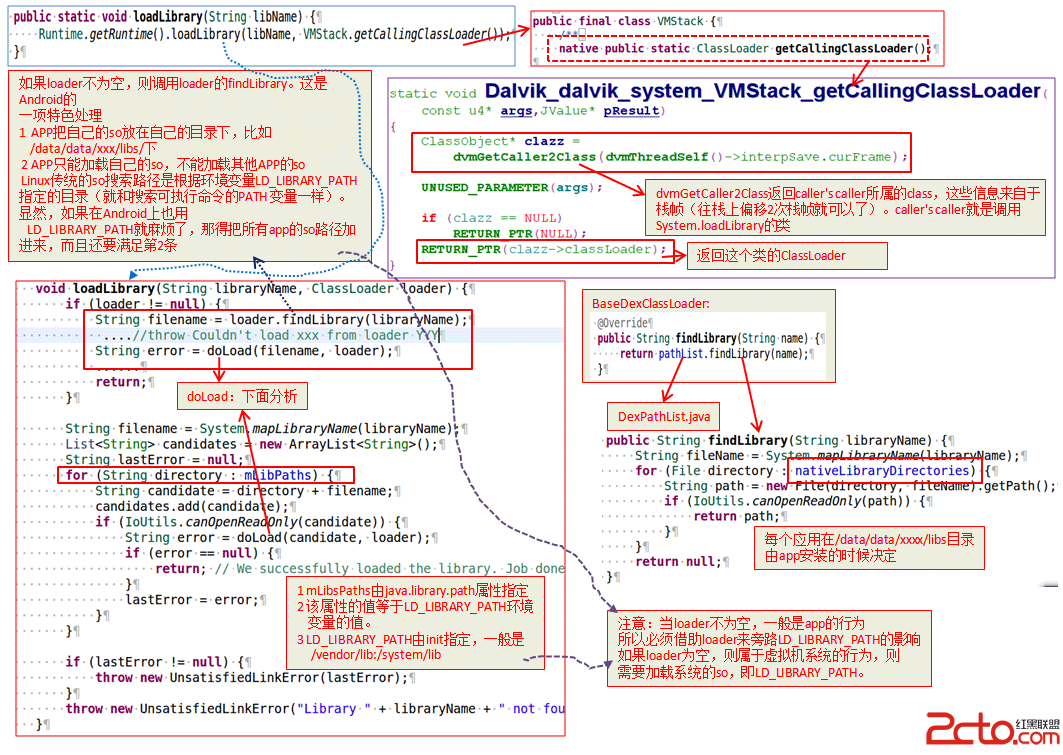Click the 'RETURN_PTR(clazz->classLoader);' line
Screen dimensions: 1063x755
544,249
